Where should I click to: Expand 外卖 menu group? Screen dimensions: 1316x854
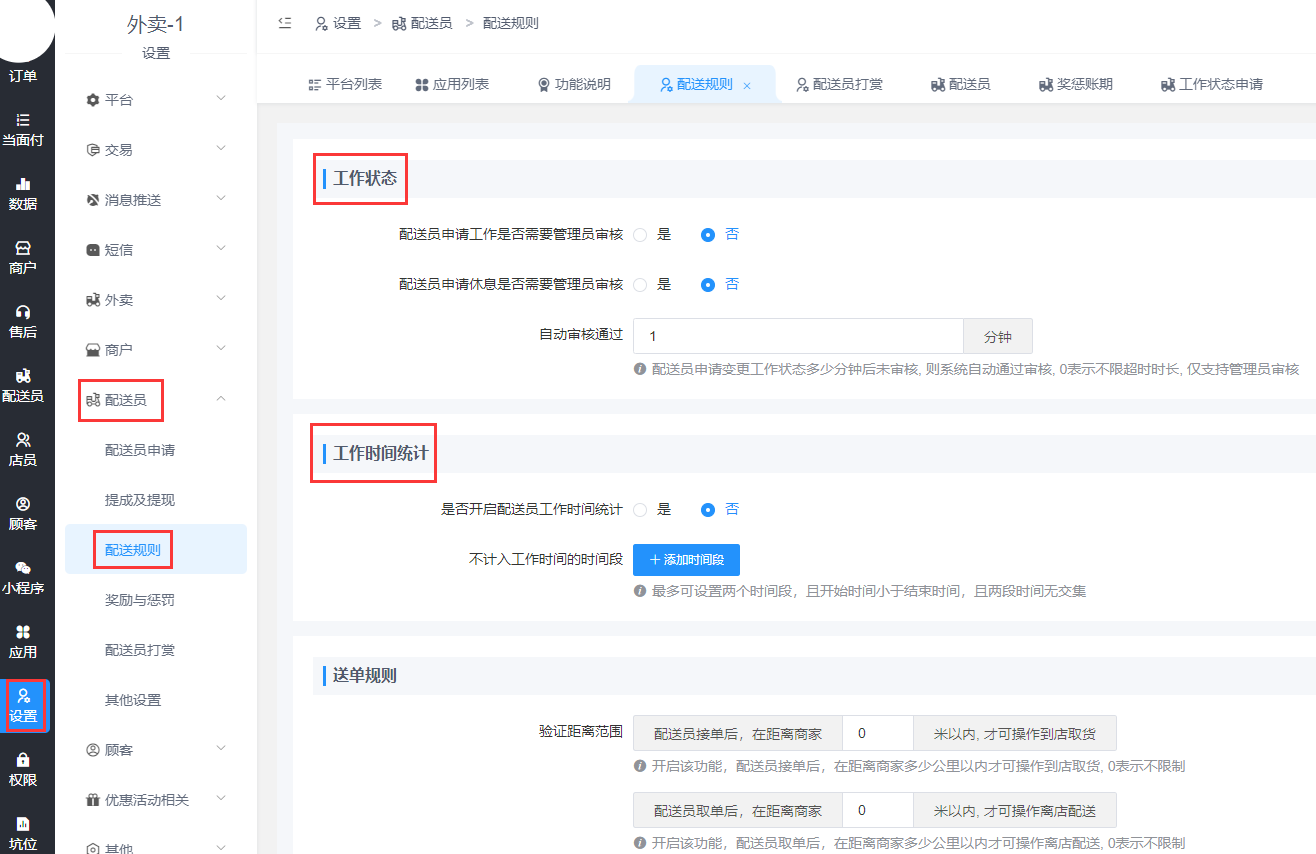tap(156, 299)
